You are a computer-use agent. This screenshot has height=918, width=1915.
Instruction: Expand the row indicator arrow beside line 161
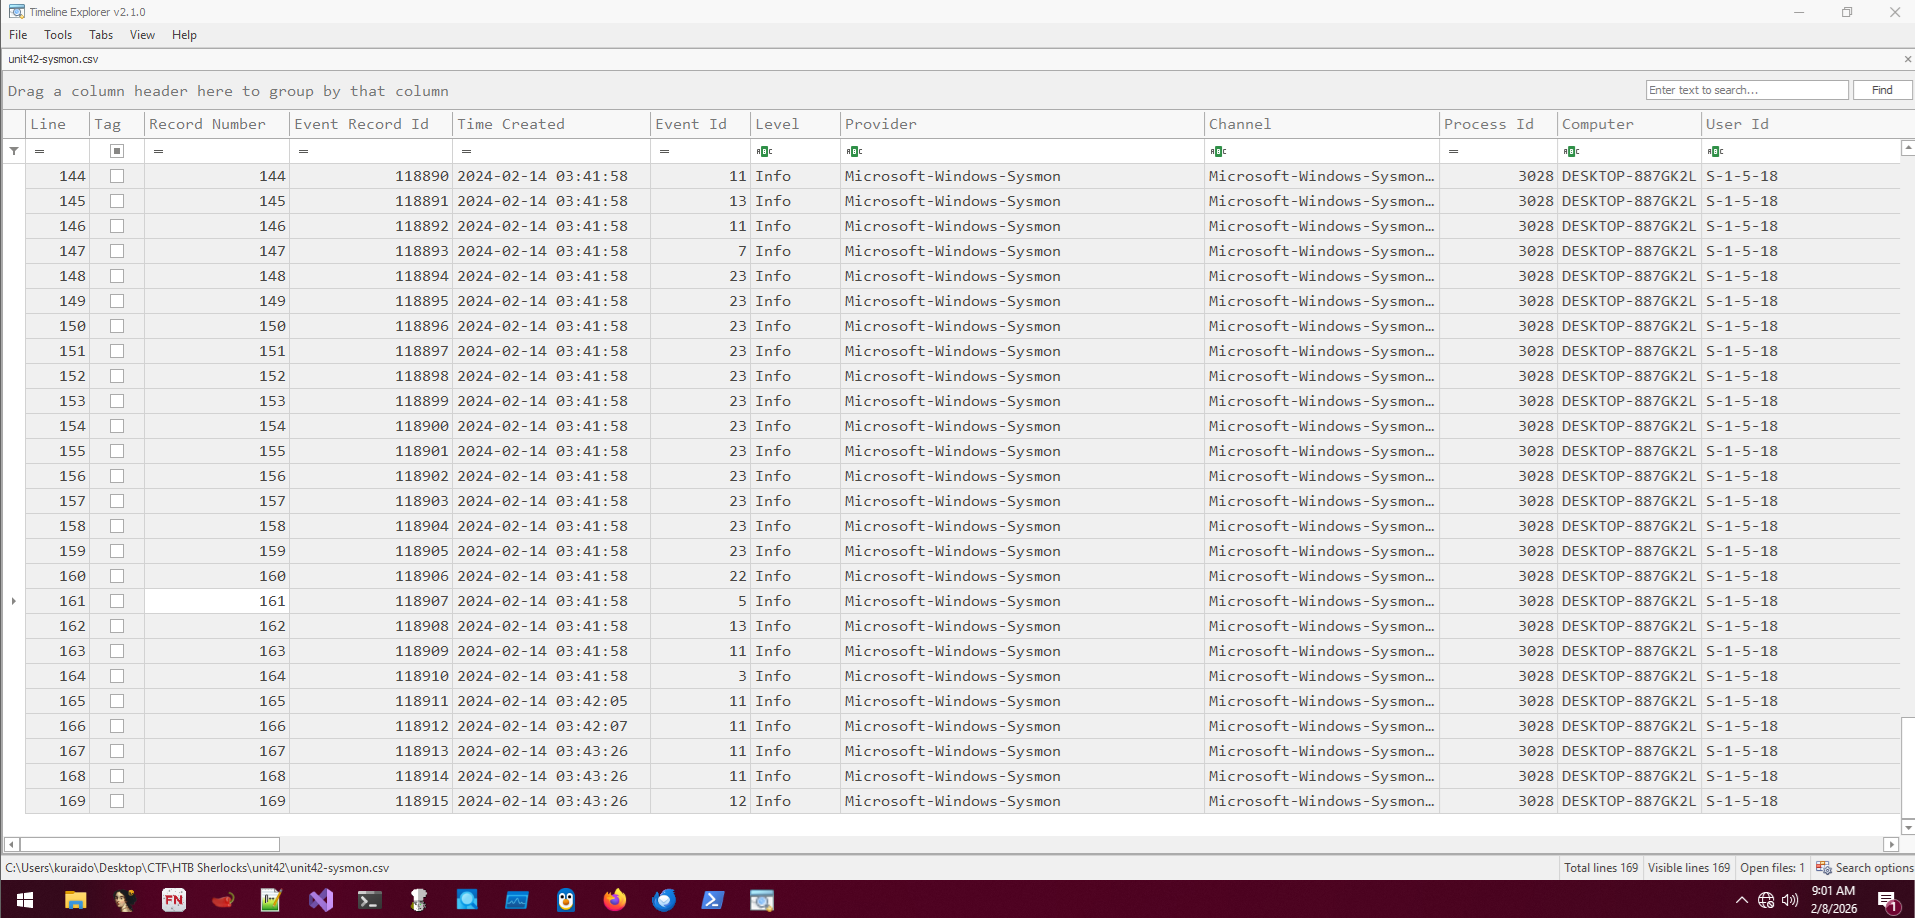tap(14, 601)
